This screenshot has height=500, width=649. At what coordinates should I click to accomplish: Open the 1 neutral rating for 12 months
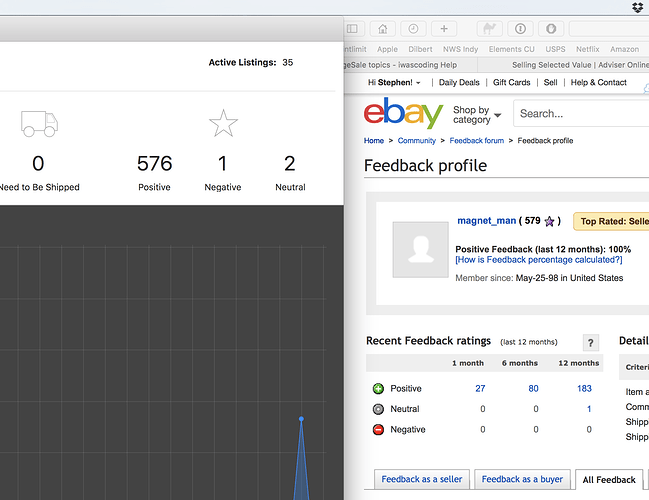pyautogui.click(x=589, y=409)
